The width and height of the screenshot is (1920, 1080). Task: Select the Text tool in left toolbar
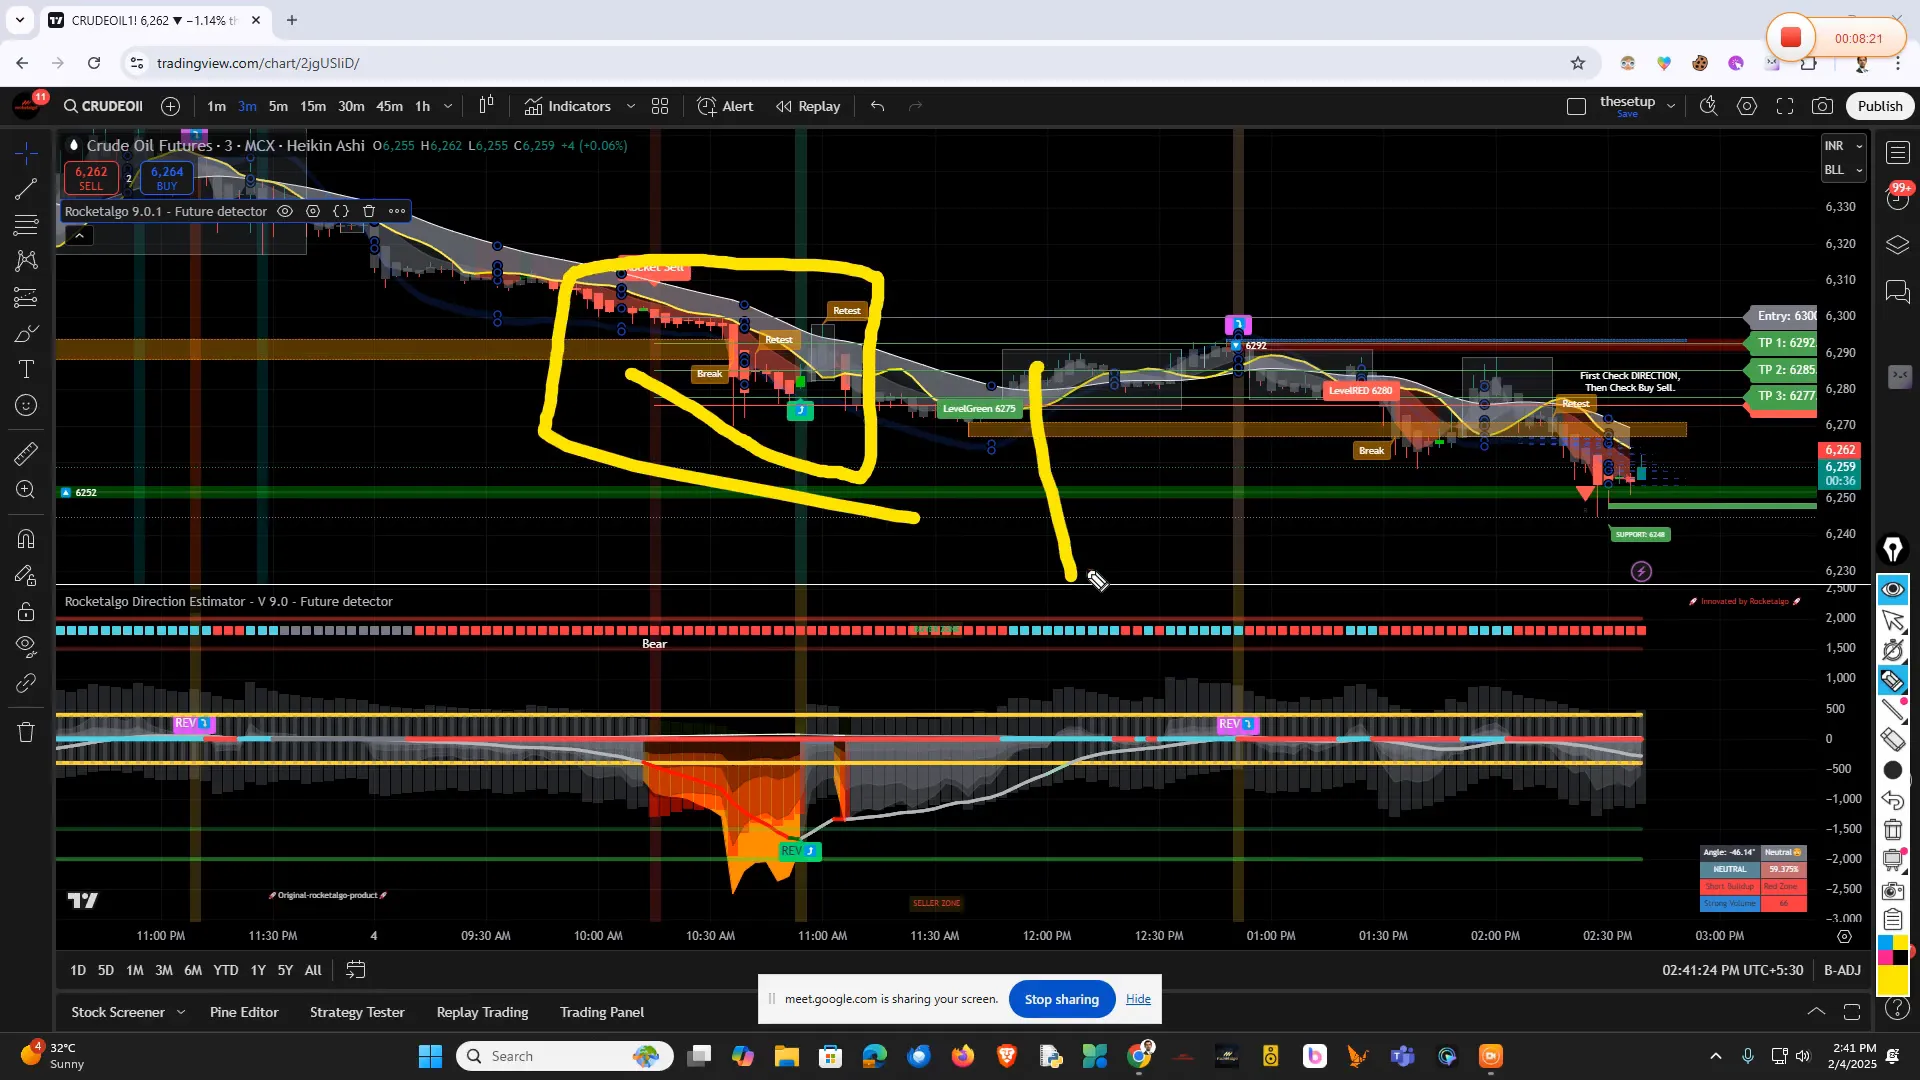click(x=26, y=370)
